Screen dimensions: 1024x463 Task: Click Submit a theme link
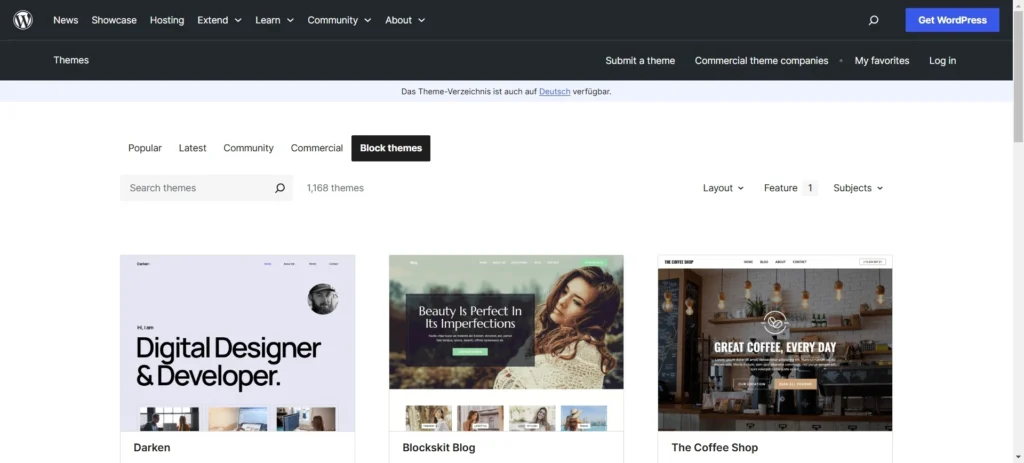coord(640,61)
